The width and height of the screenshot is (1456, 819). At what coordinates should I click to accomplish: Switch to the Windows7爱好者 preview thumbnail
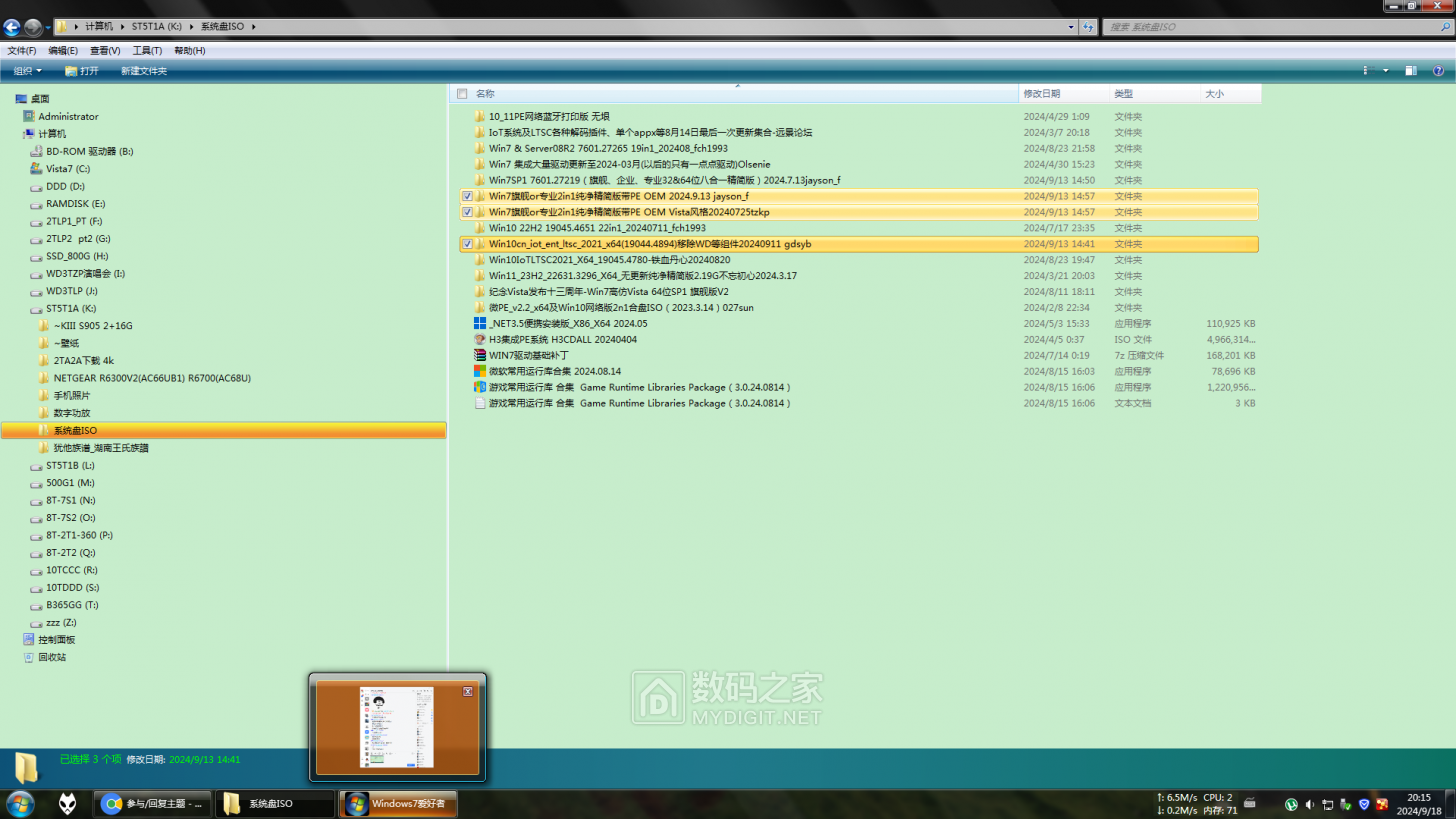397,728
